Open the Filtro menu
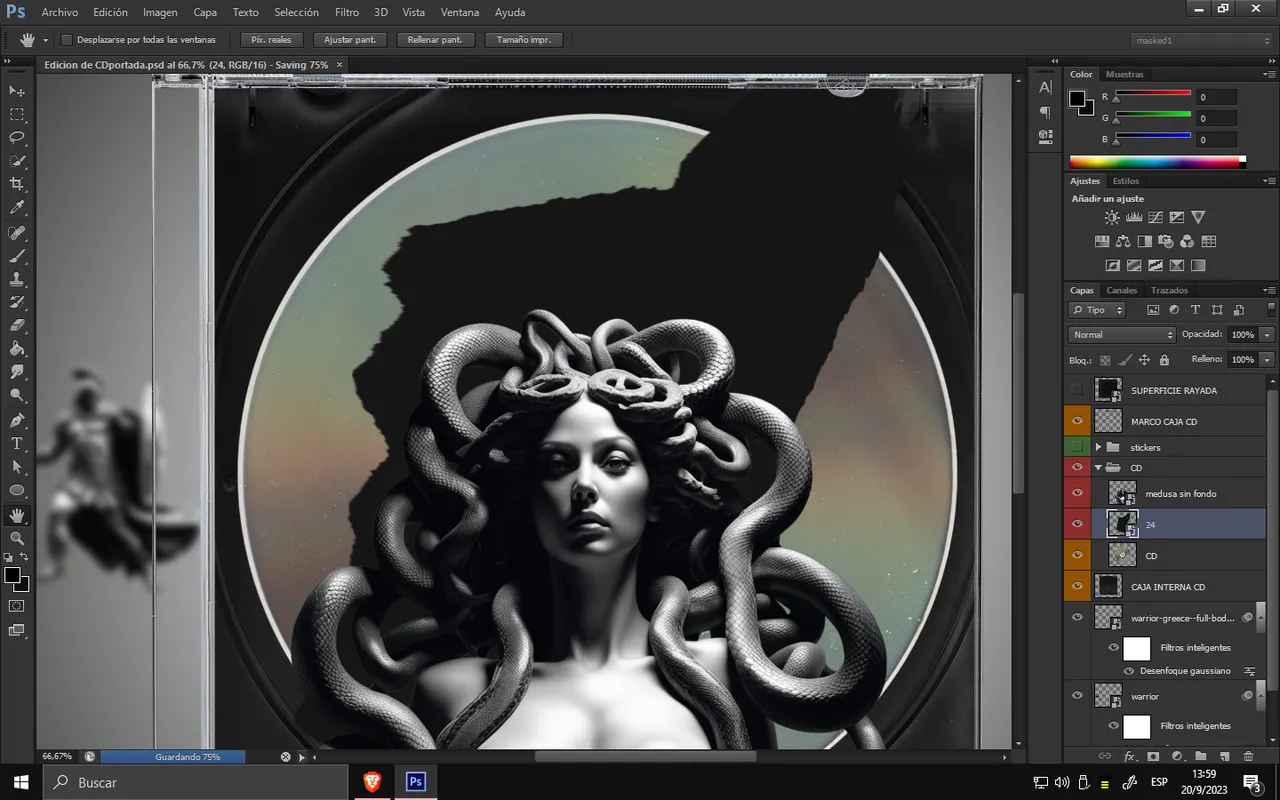Image resolution: width=1280 pixels, height=800 pixels. (x=347, y=12)
